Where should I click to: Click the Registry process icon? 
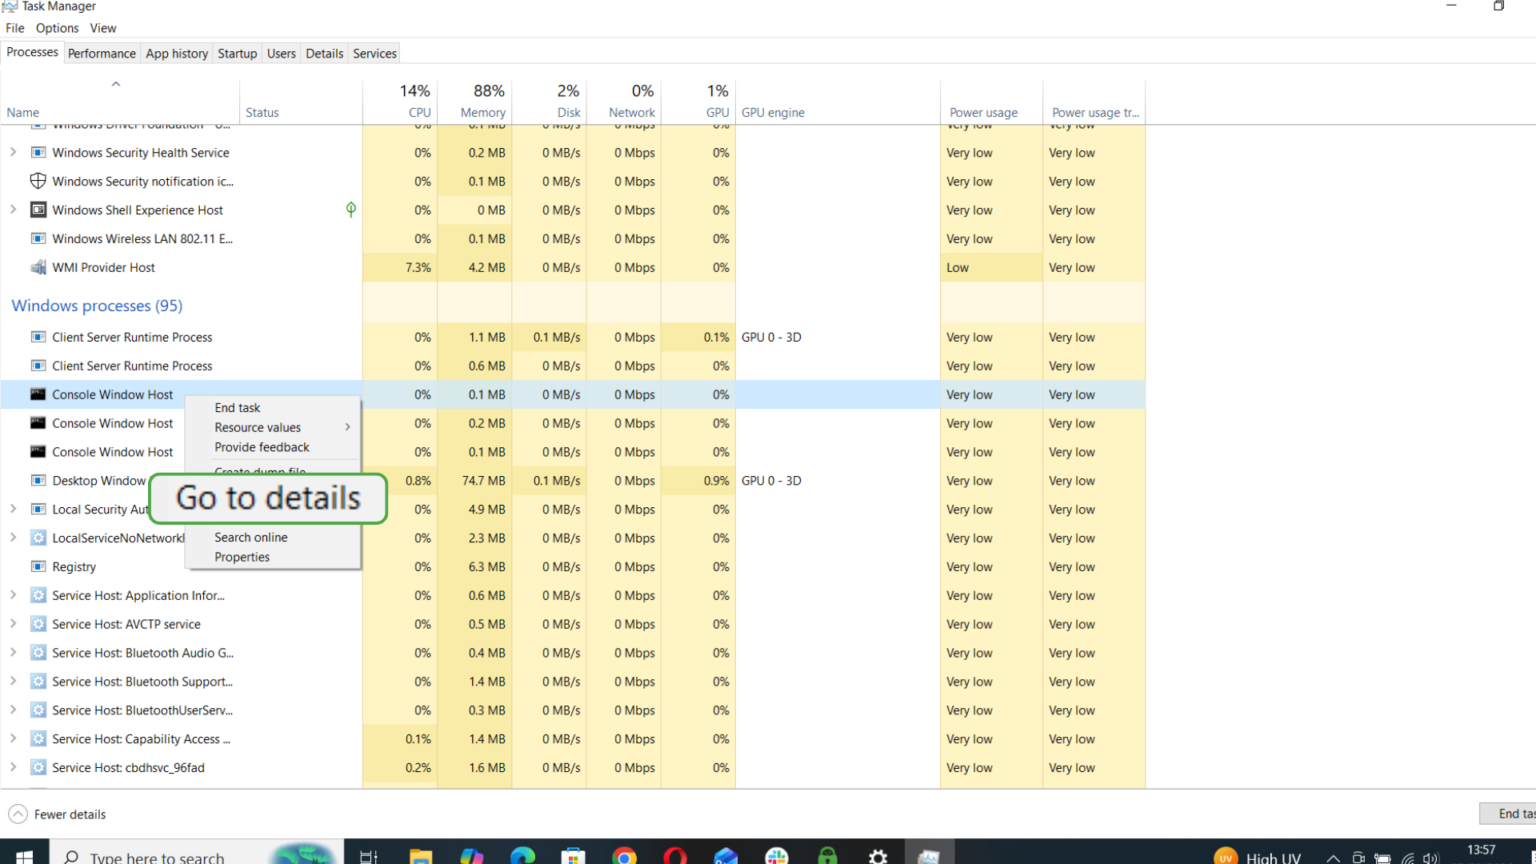(38, 567)
